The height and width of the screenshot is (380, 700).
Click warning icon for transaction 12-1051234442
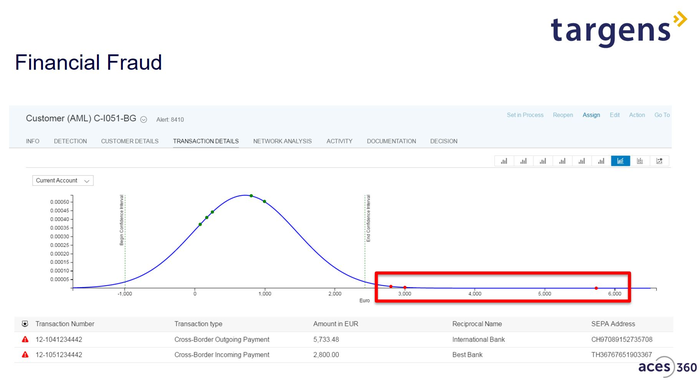(25, 355)
